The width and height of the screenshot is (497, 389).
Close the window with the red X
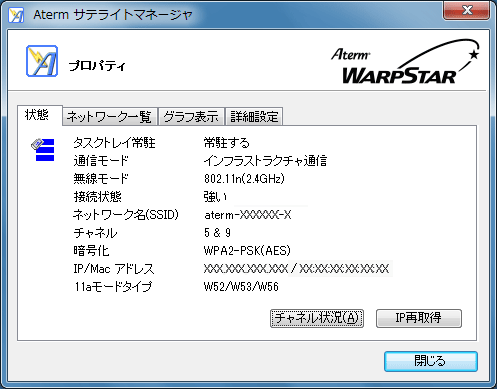467,11
